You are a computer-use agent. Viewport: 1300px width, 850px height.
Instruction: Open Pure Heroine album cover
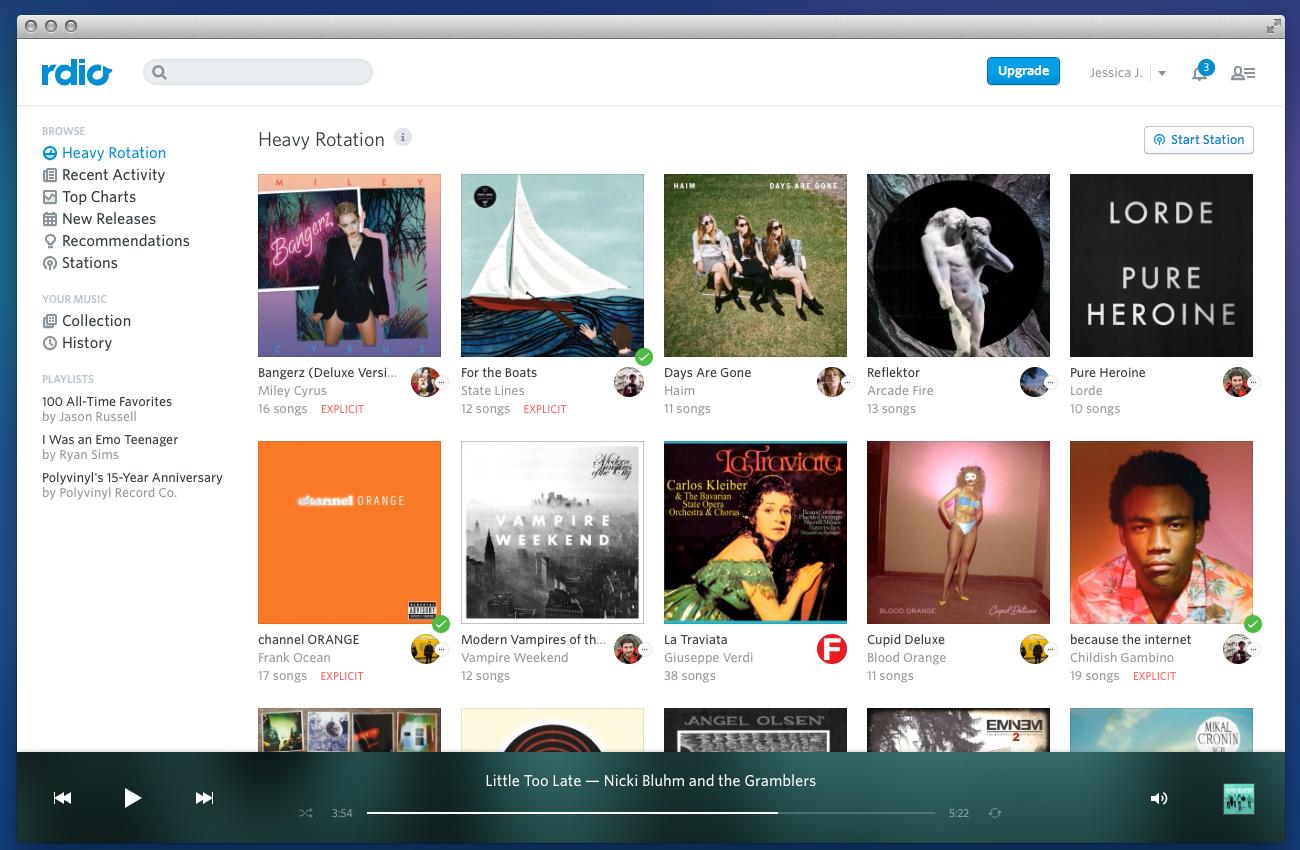(x=1161, y=265)
